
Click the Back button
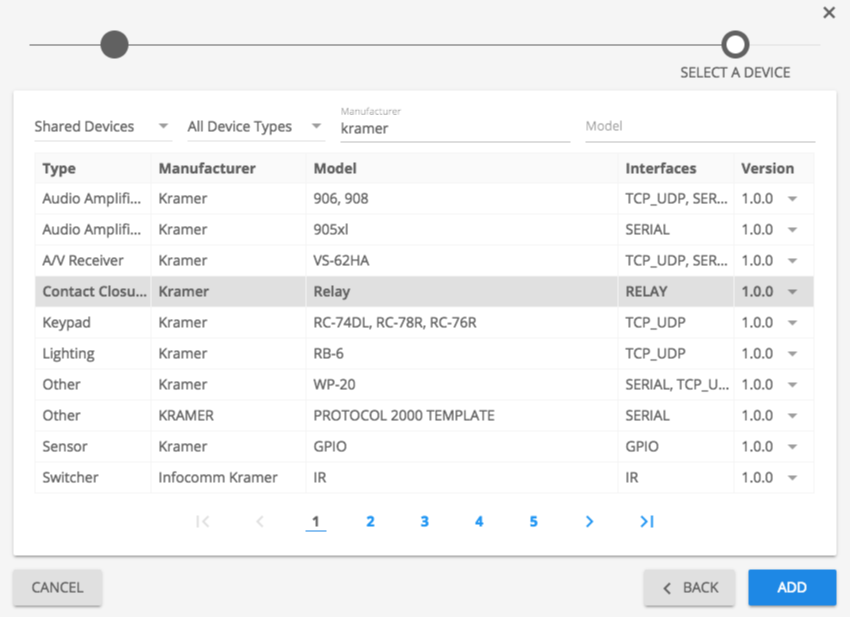[690, 587]
